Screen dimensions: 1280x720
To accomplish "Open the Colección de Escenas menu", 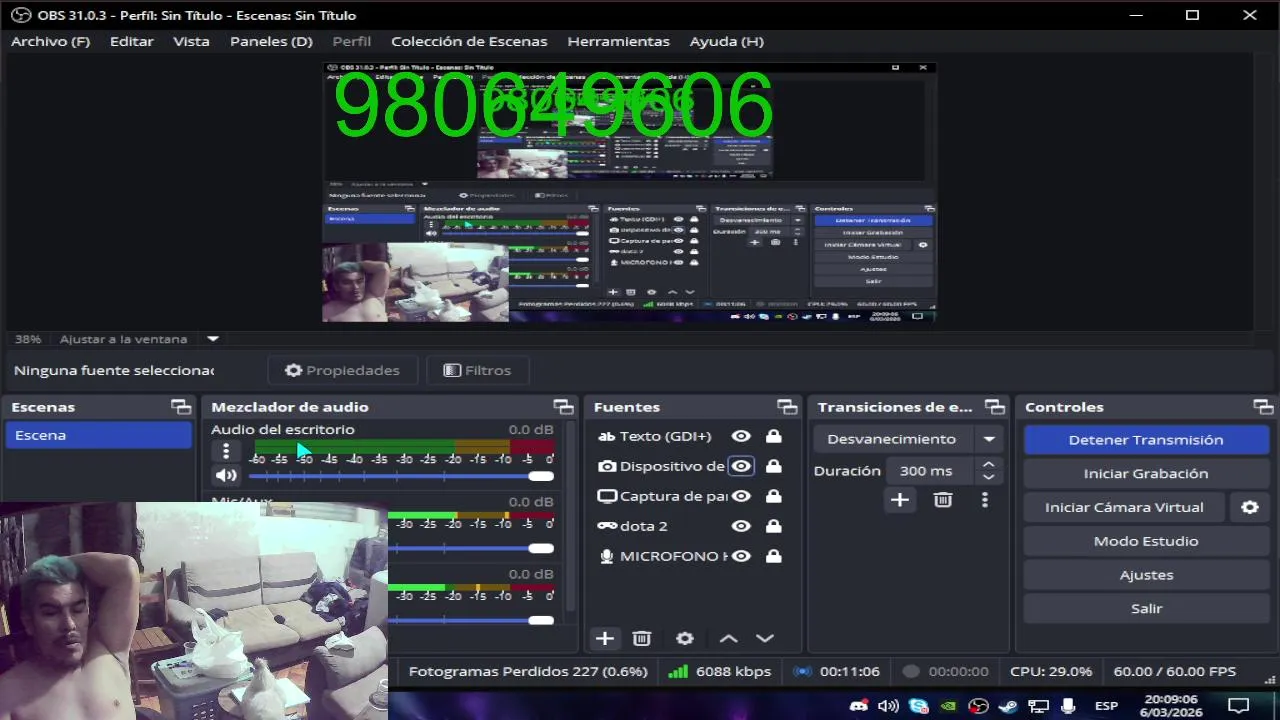I will (x=469, y=41).
